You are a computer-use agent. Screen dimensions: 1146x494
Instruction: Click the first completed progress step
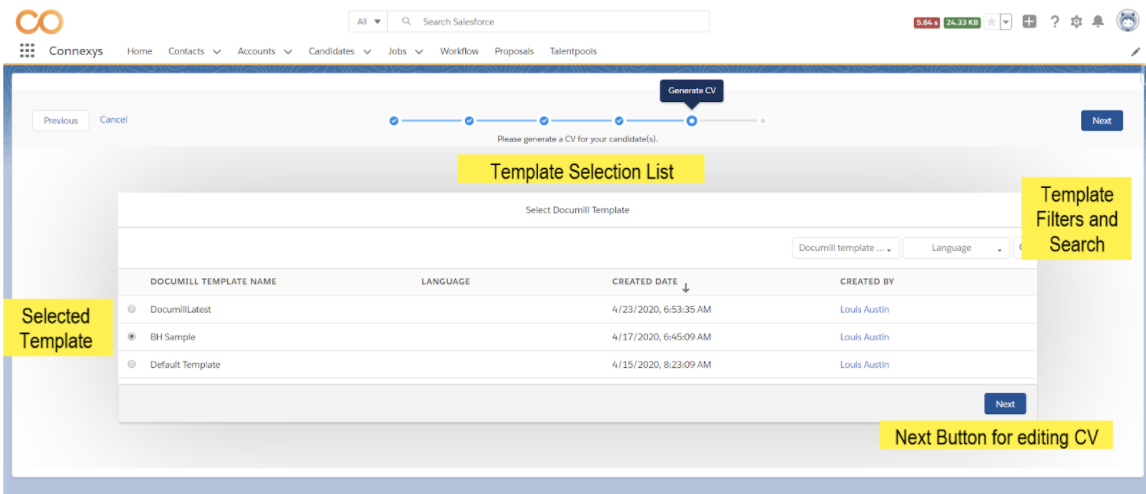coord(394,121)
